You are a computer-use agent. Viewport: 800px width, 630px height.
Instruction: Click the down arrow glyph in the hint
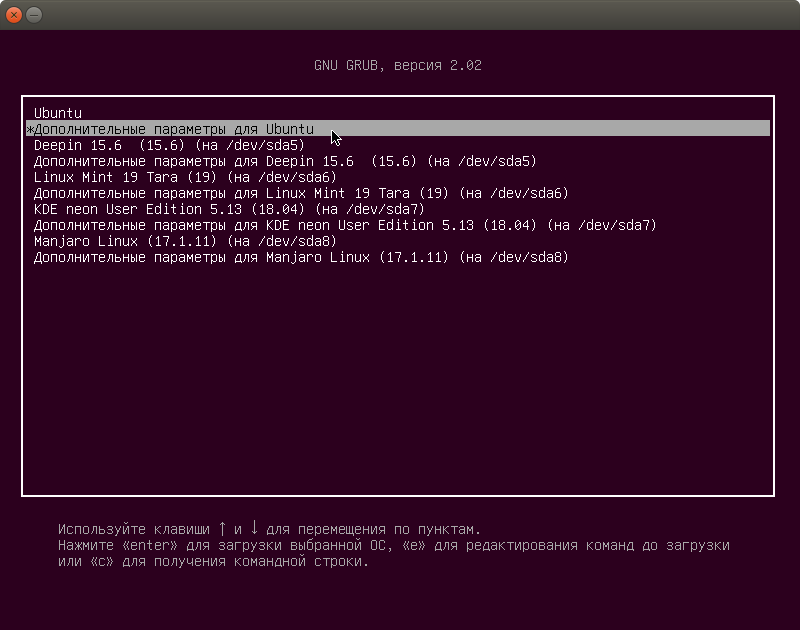coord(254,528)
